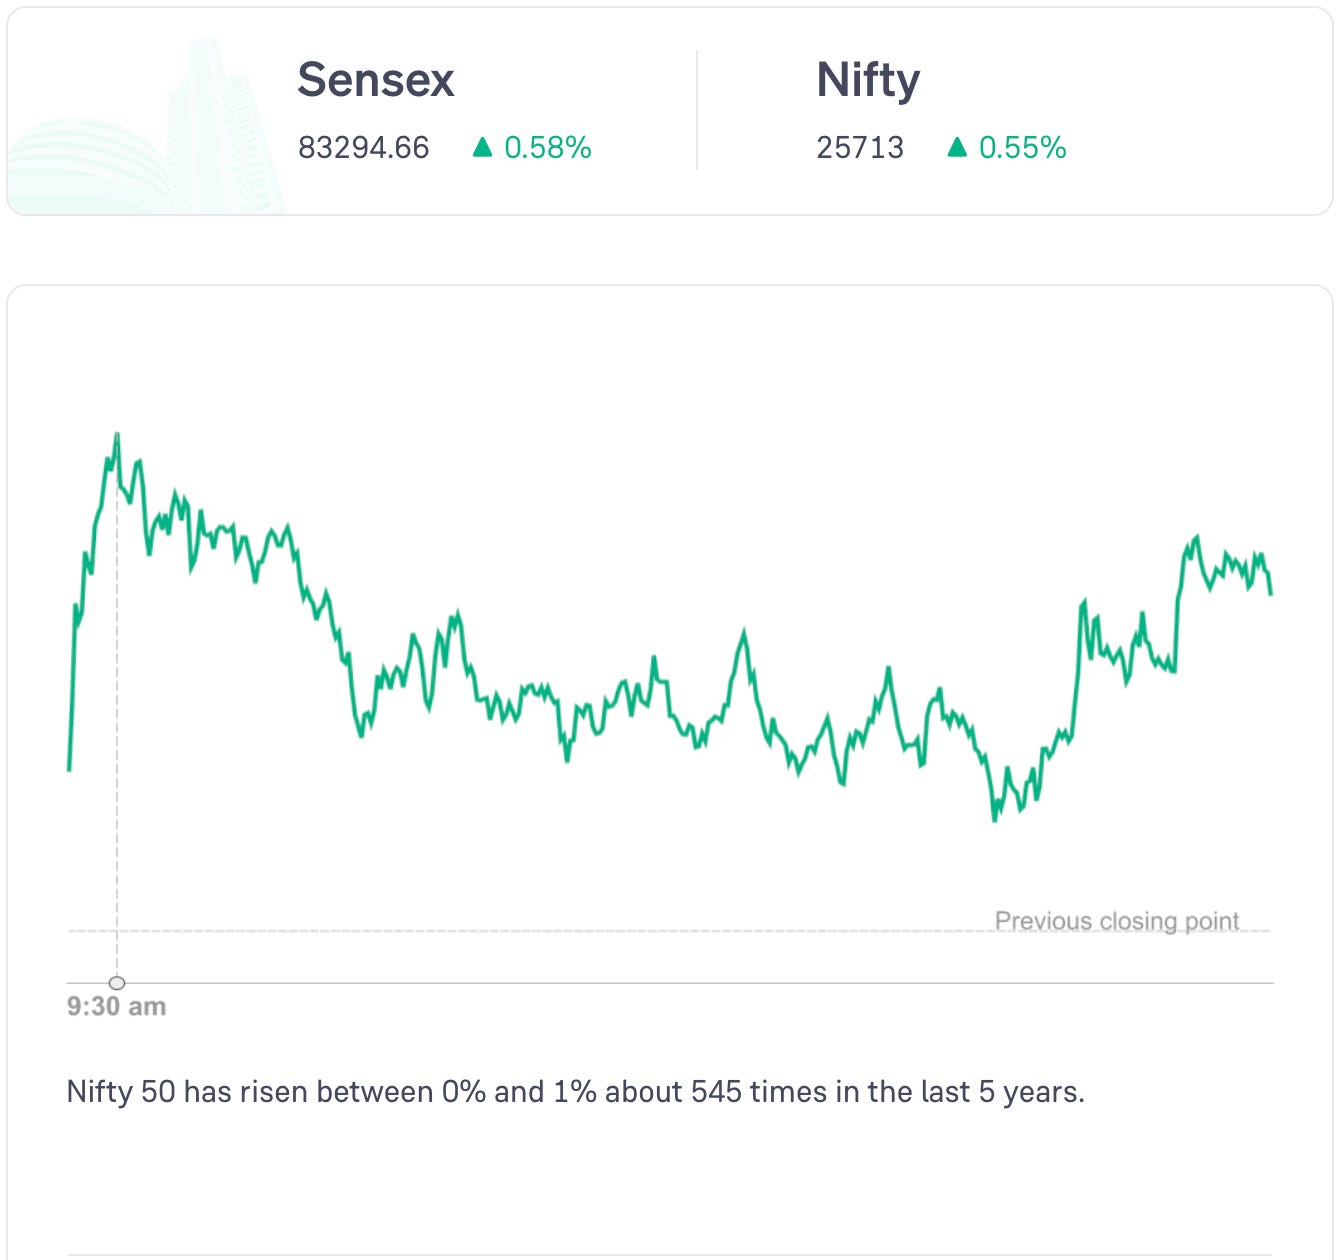Click the green up arrow beside Nifty 0.55%
Image resolution: width=1342 pixels, height=1260 pixels.
[957, 148]
